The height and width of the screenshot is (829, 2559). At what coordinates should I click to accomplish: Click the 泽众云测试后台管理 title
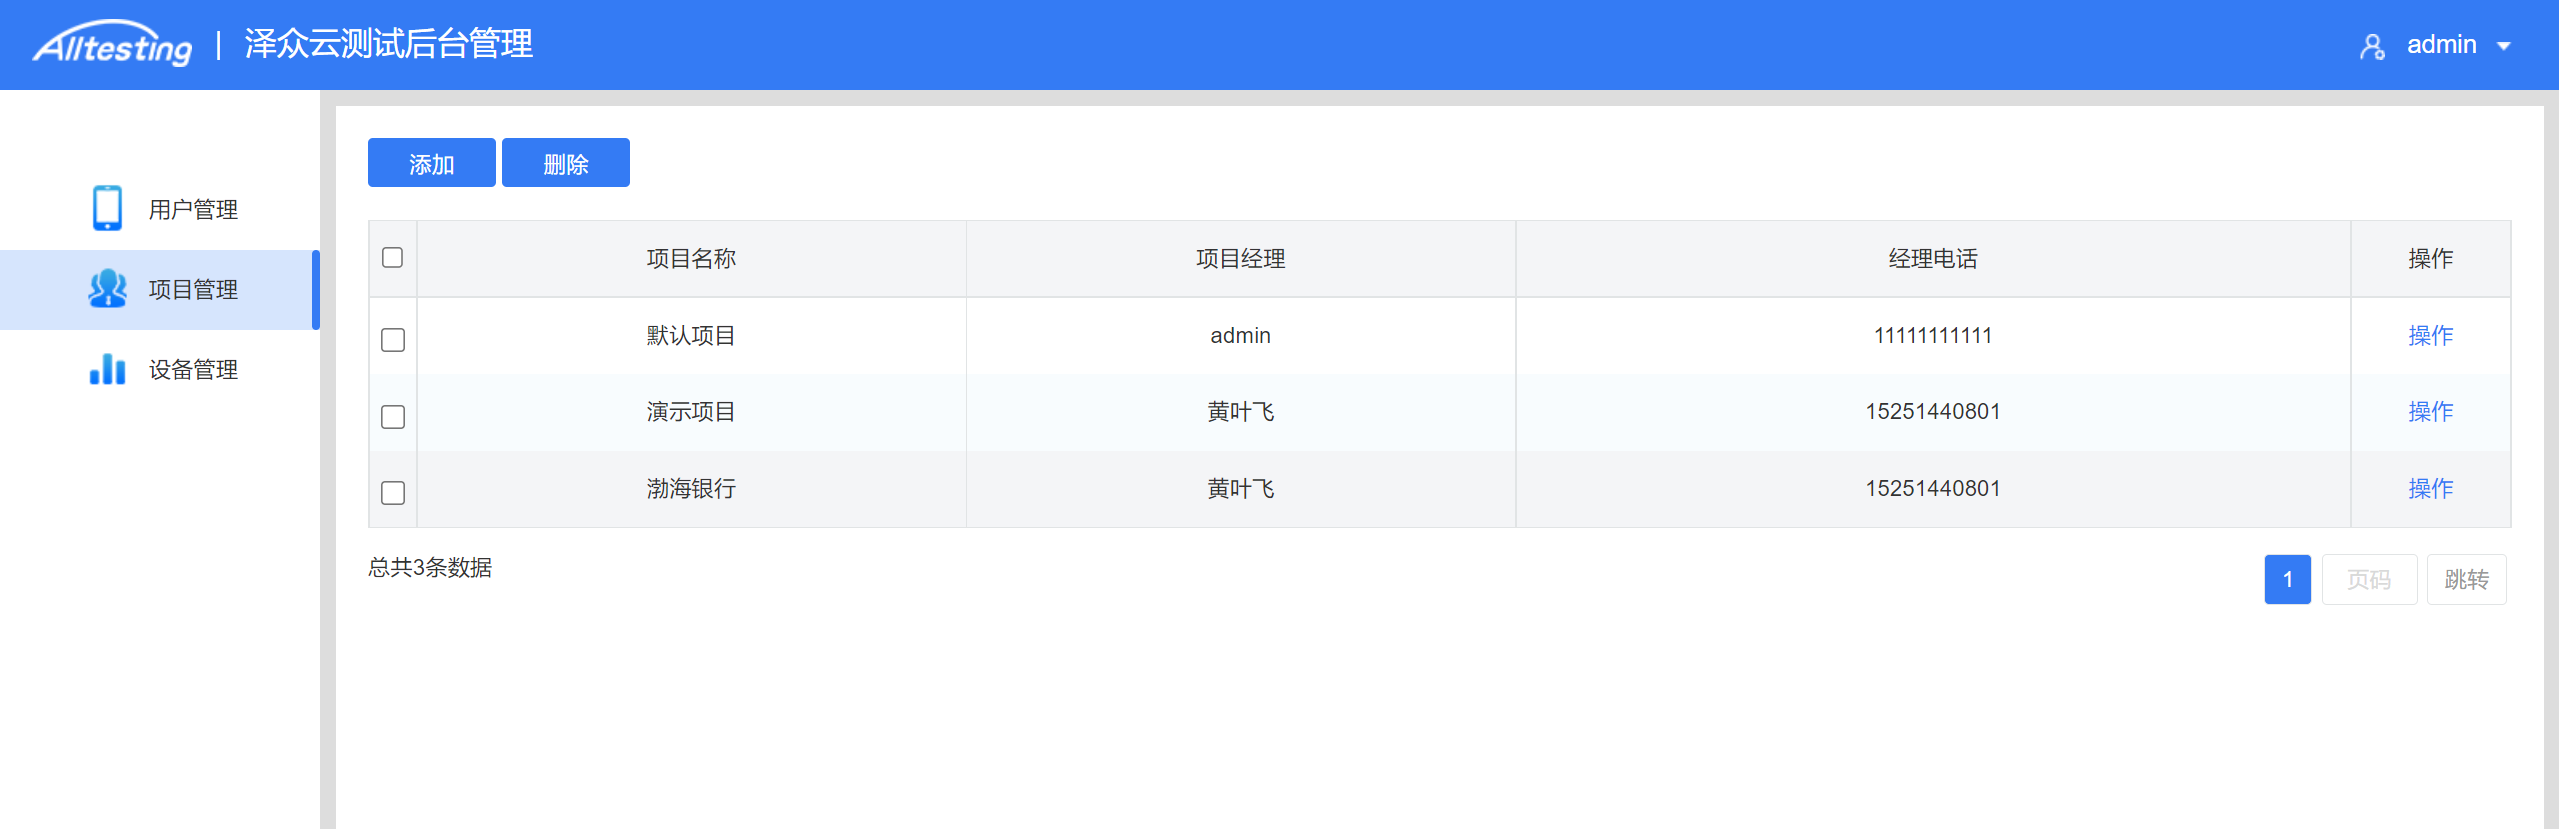click(x=389, y=44)
